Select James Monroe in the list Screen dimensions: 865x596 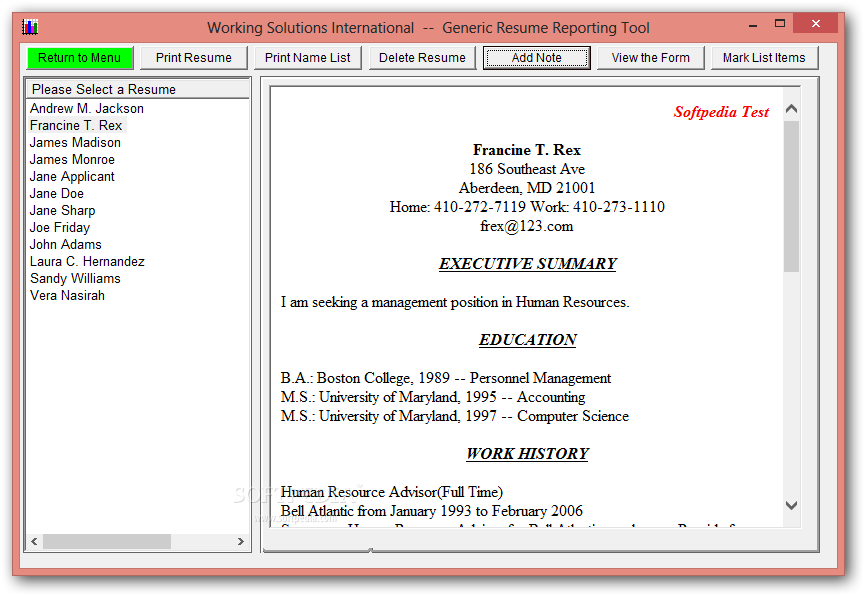tap(72, 159)
